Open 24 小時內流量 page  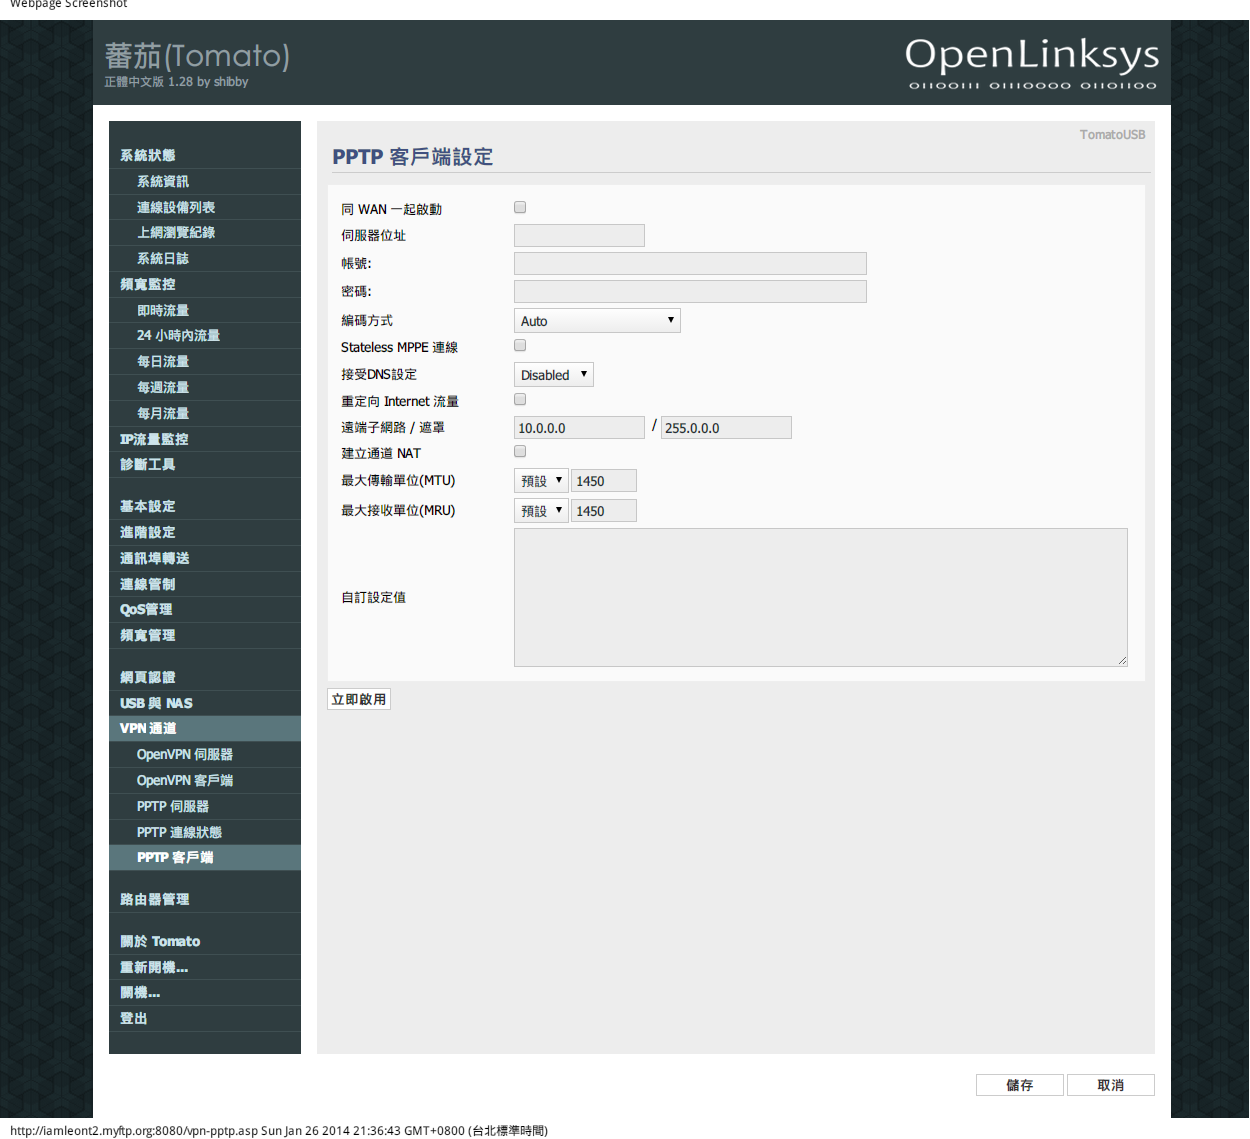tap(205, 336)
